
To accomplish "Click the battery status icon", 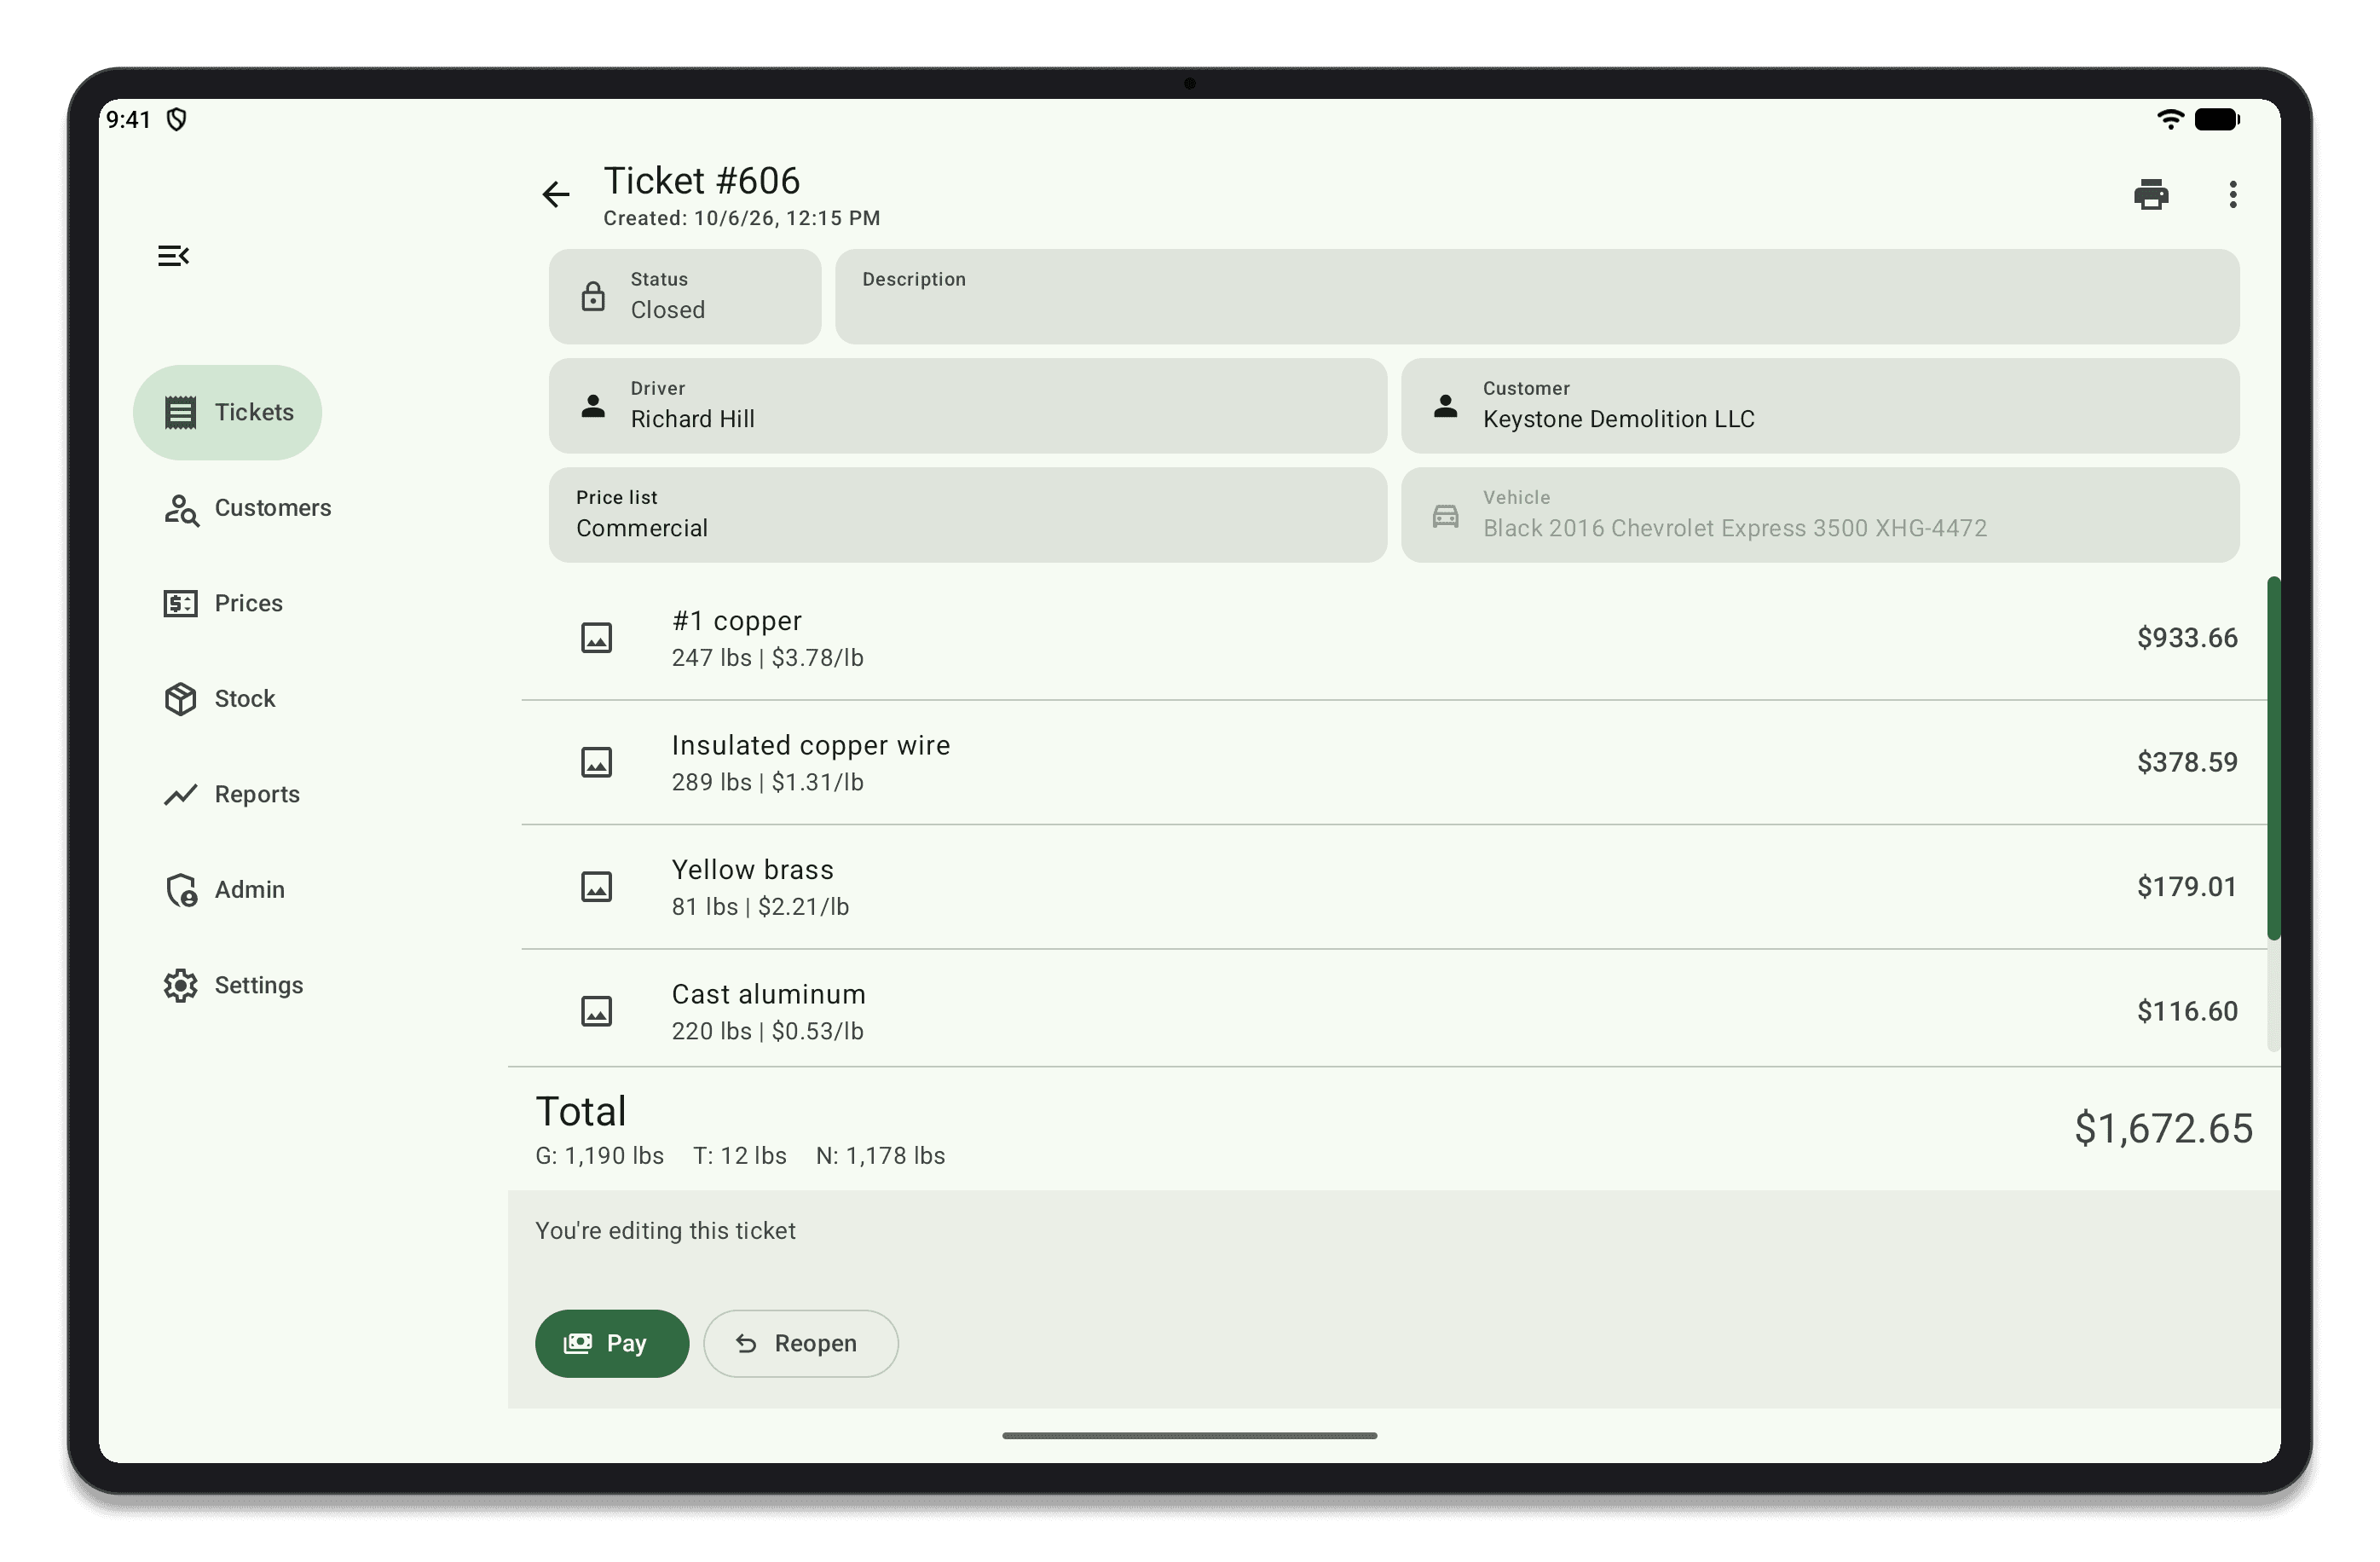I will click(x=2217, y=120).
